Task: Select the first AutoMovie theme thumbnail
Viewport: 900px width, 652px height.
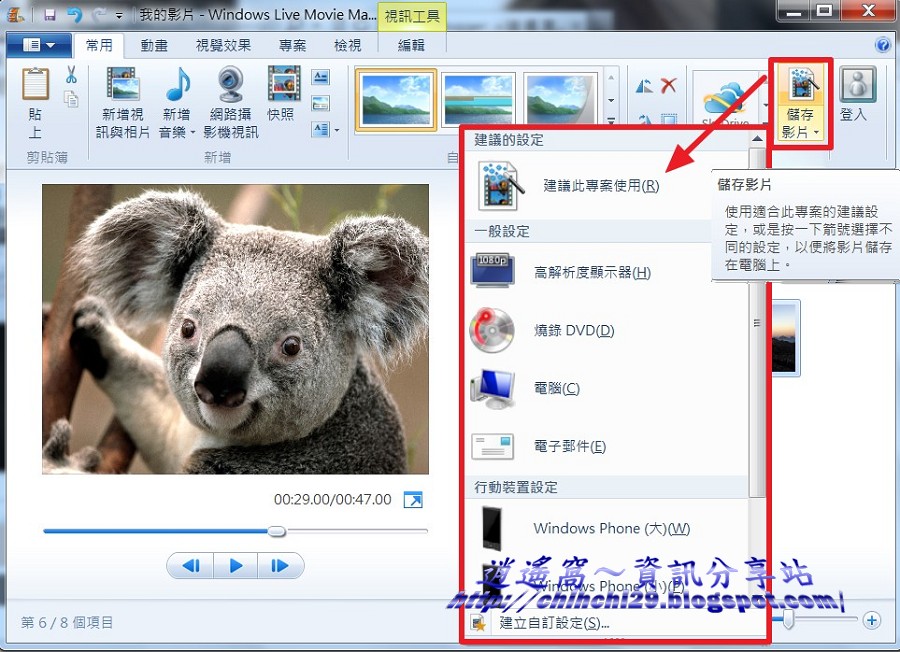Action: coord(396,100)
